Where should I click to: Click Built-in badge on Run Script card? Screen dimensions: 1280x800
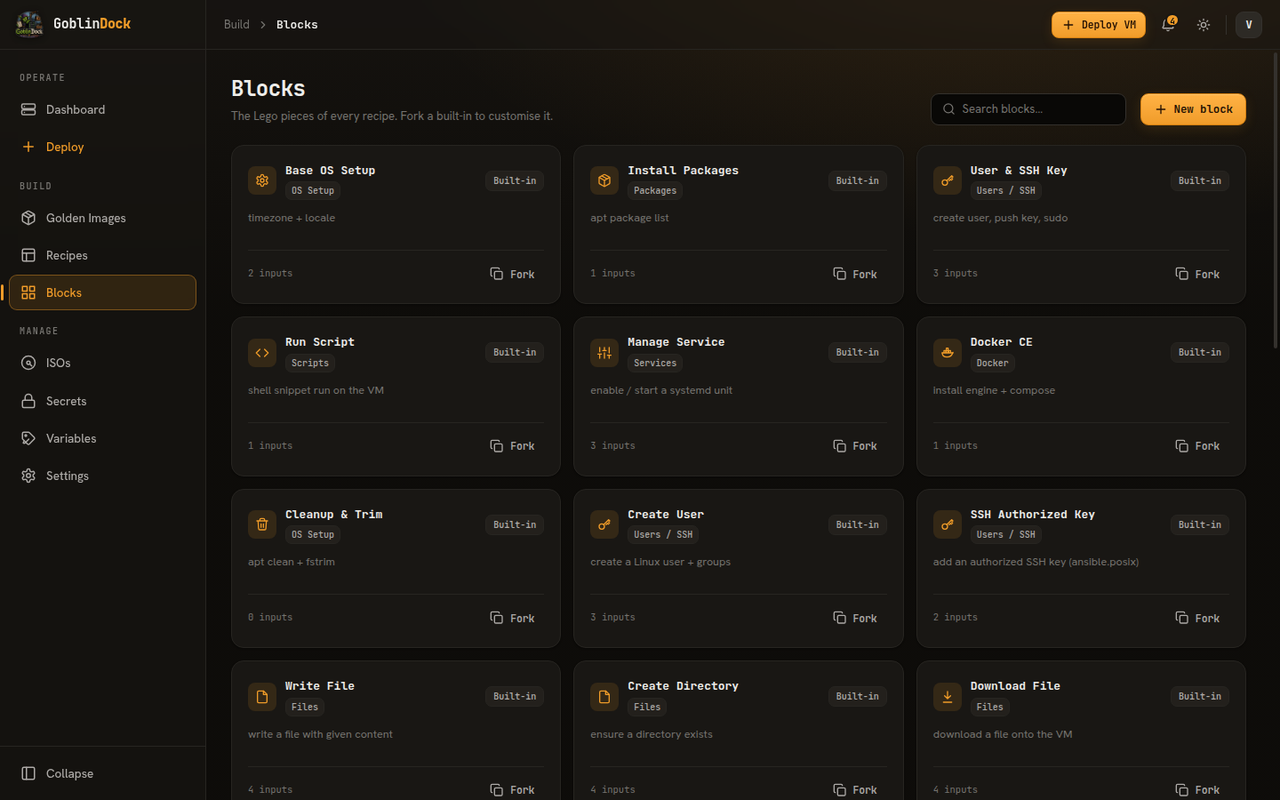[x=515, y=352]
